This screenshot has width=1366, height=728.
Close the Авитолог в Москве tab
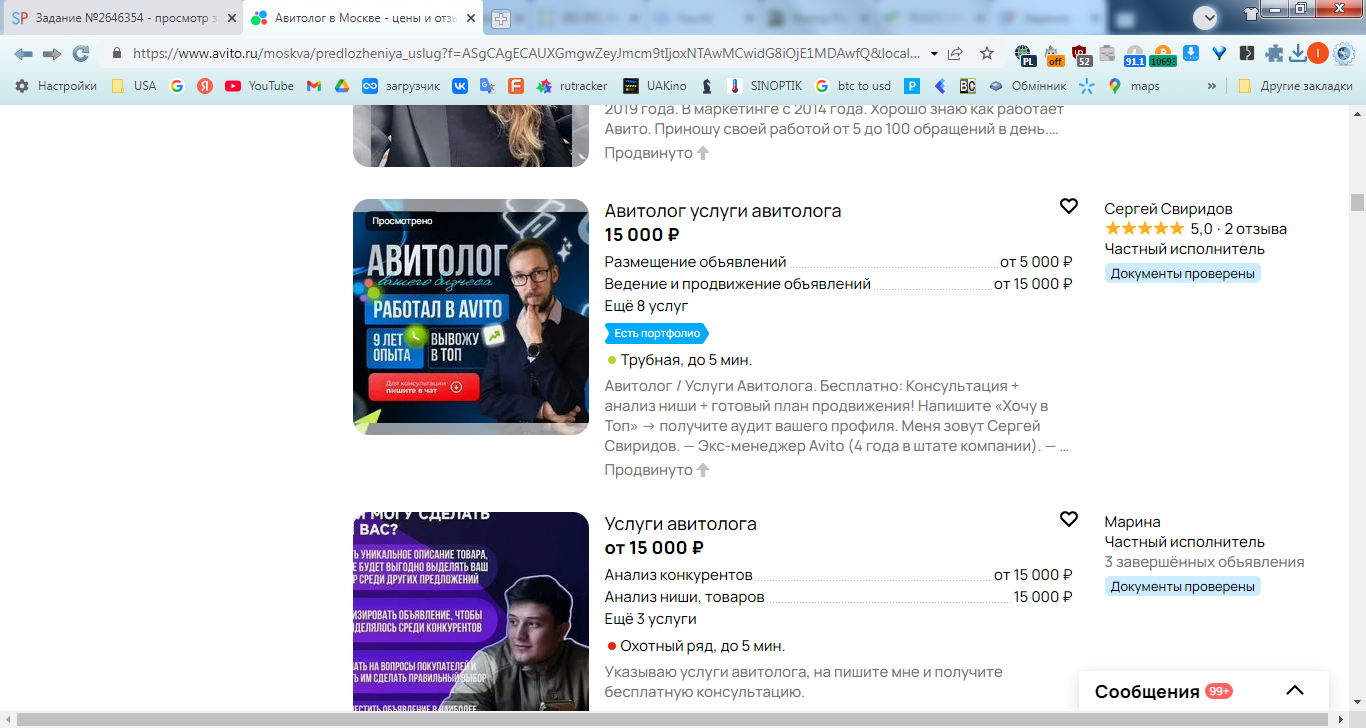473,18
